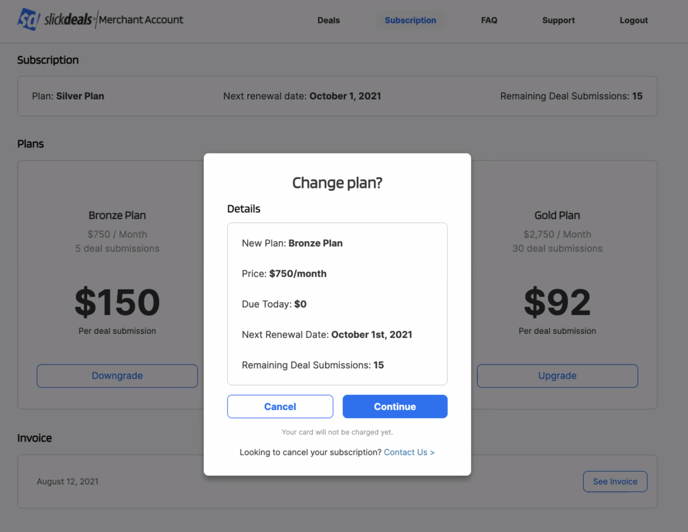Click the "Change plan?" dialog heading
Viewport: 688px width, 532px height.
pyautogui.click(x=337, y=183)
